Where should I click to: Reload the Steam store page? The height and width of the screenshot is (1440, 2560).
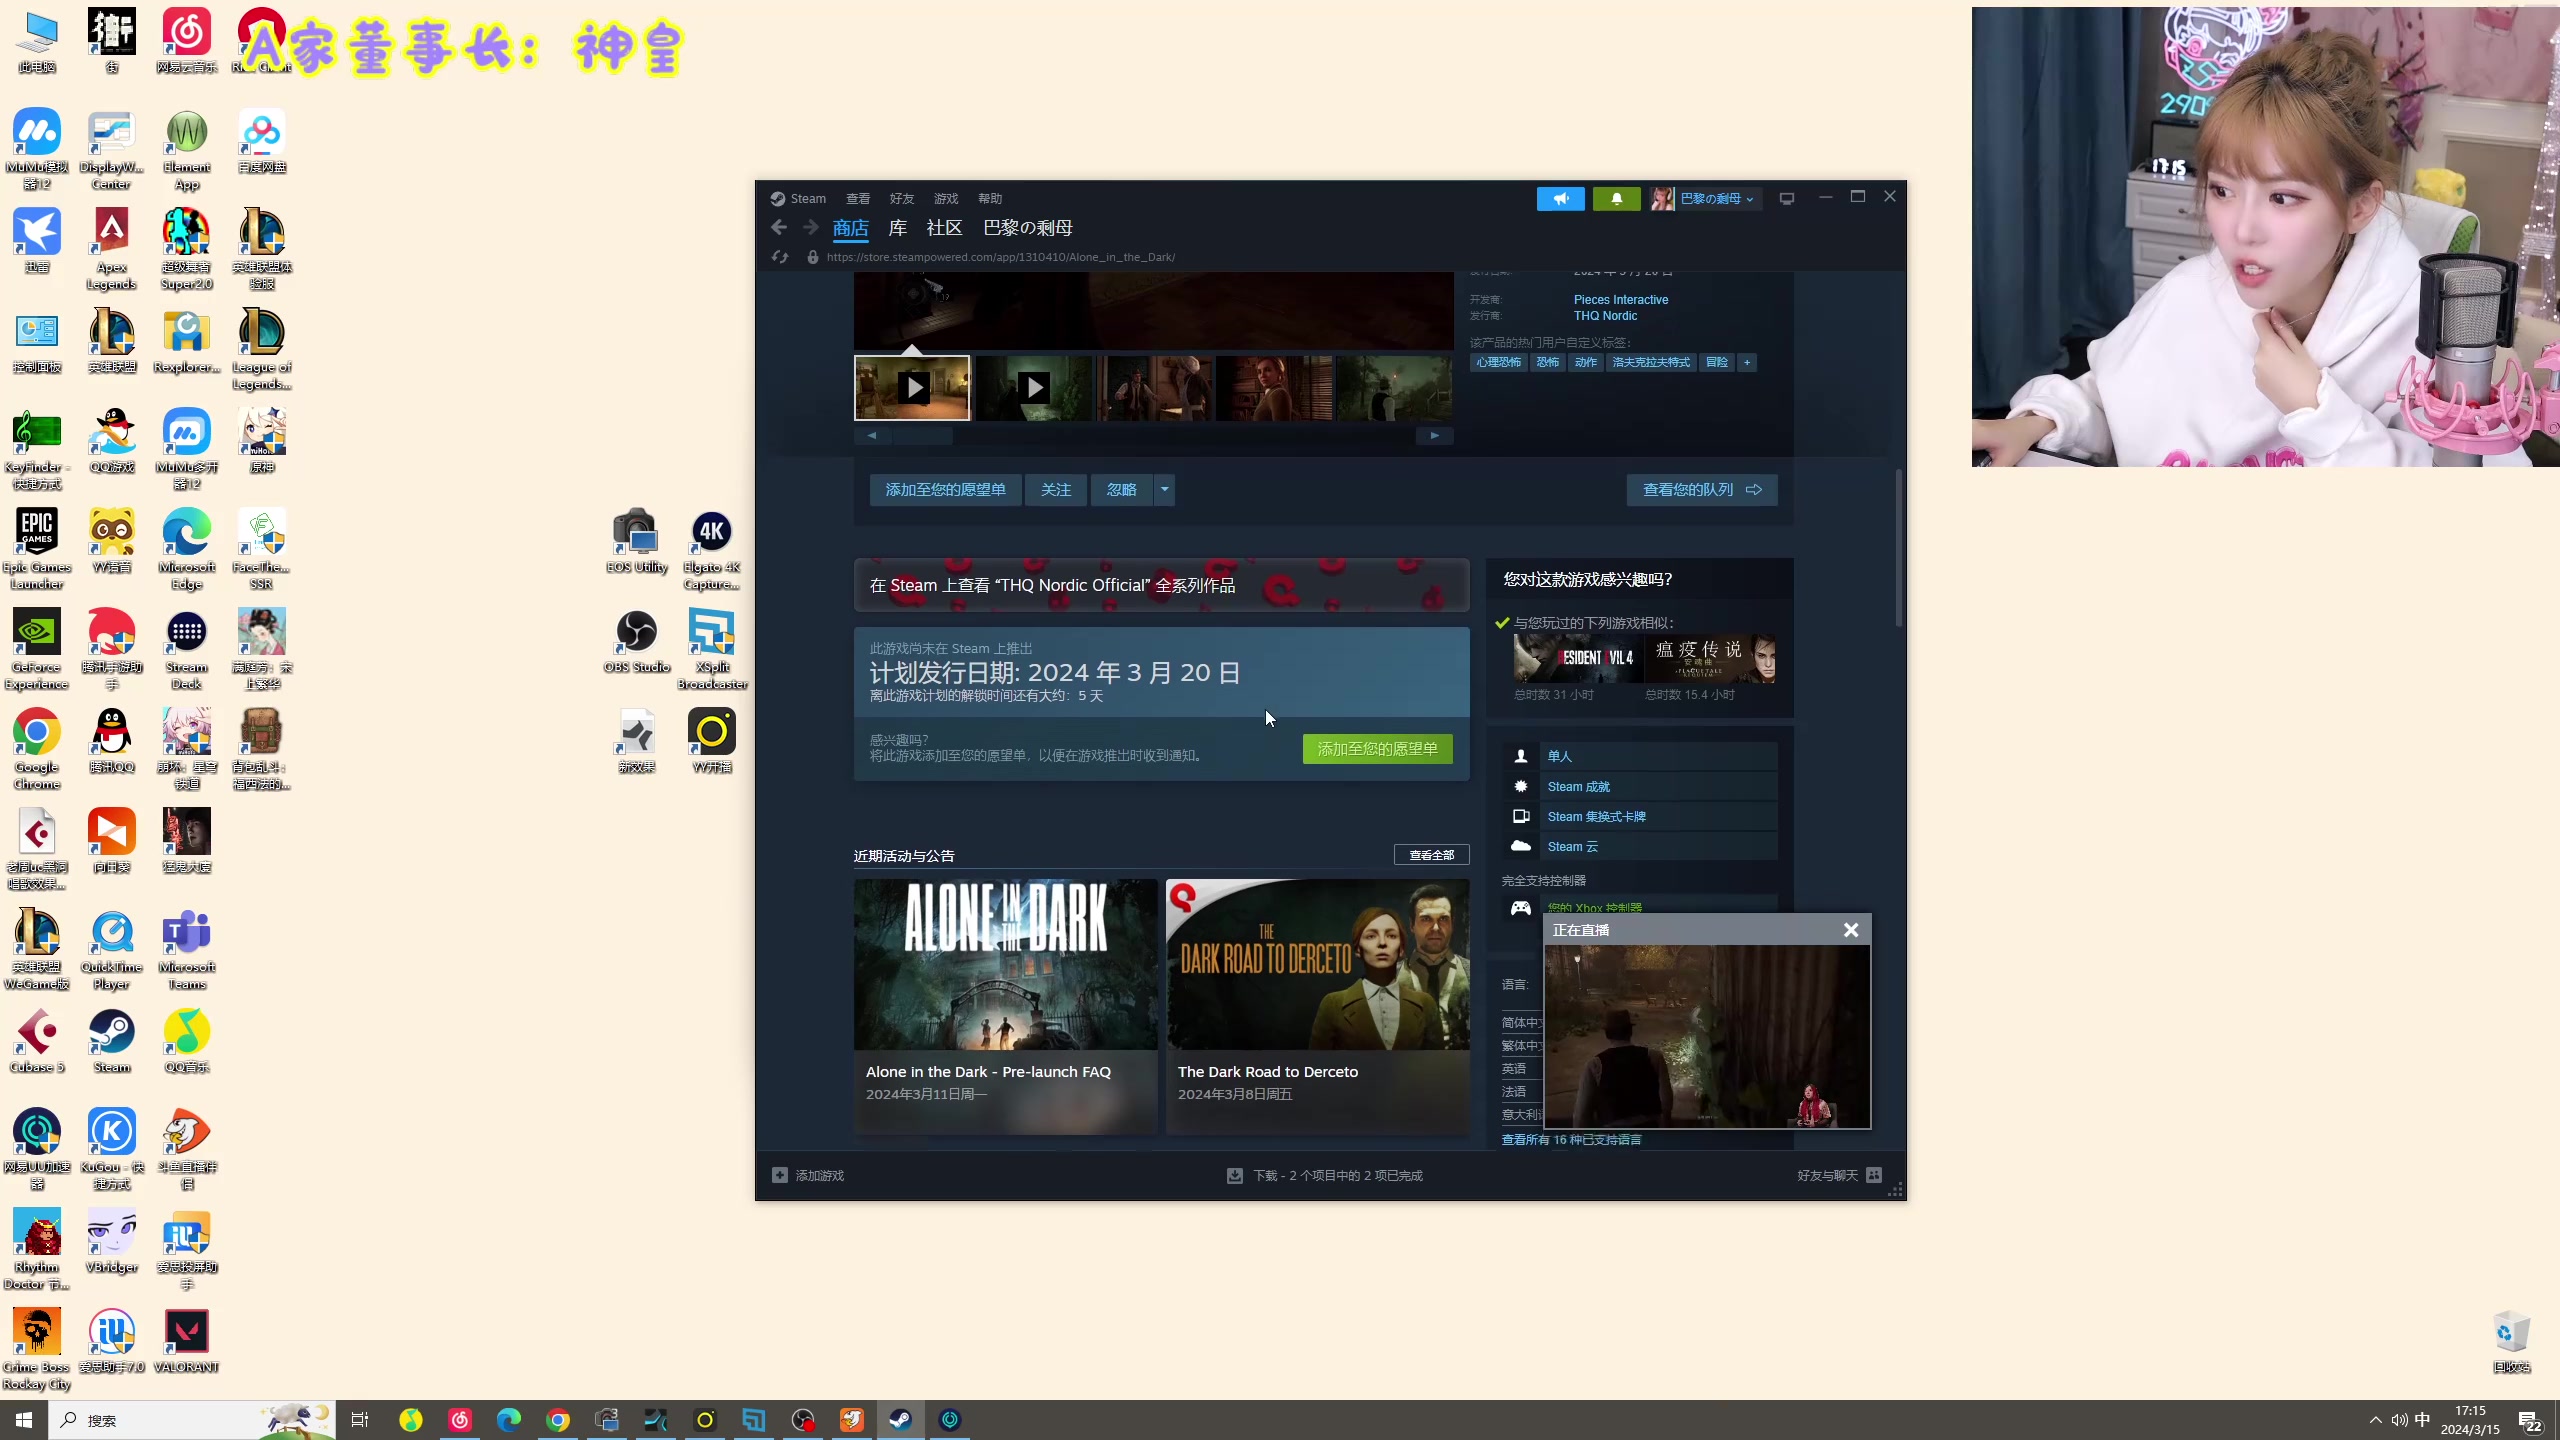click(780, 257)
